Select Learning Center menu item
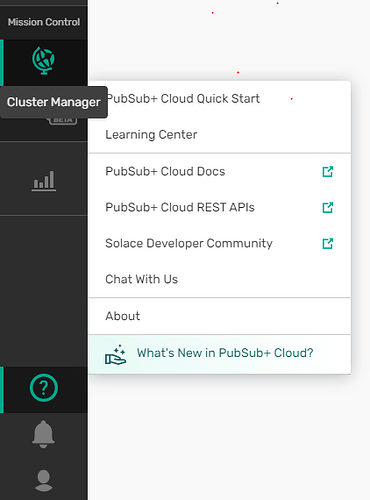Viewport: 370px width, 500px height. click(x=220, y=135)
